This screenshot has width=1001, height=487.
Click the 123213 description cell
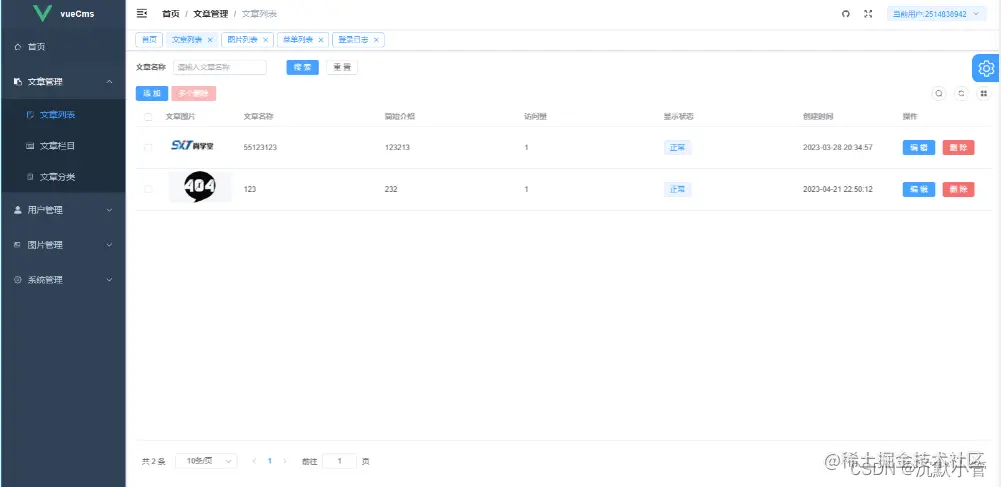point(397,147)
